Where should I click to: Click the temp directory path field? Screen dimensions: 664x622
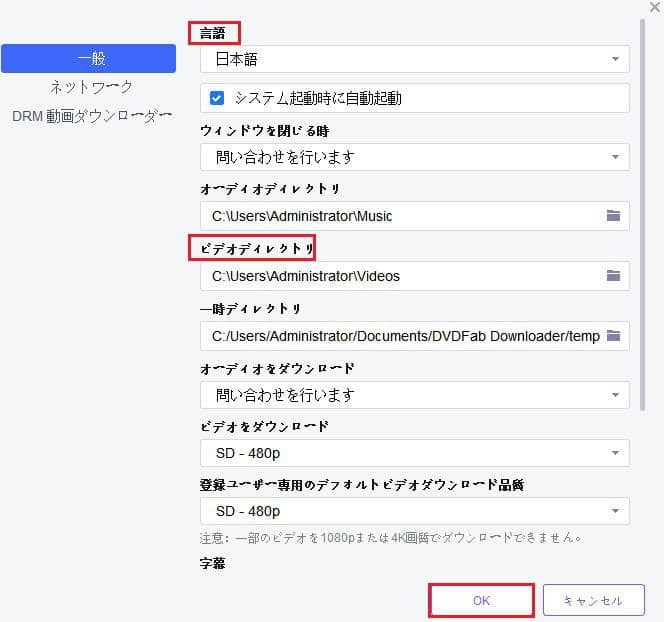point(400,336)
